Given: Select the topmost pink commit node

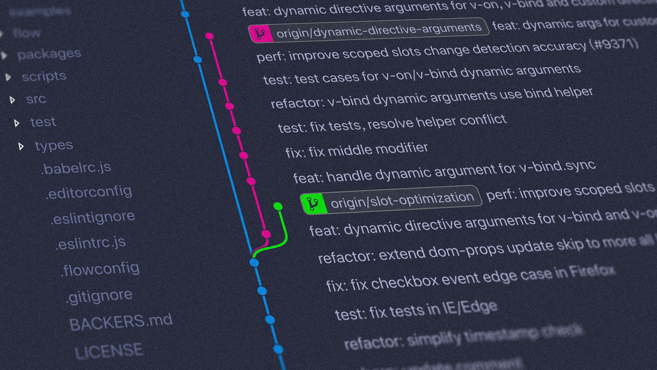Looking at the screenshot, I should click(x=210, y=36).
